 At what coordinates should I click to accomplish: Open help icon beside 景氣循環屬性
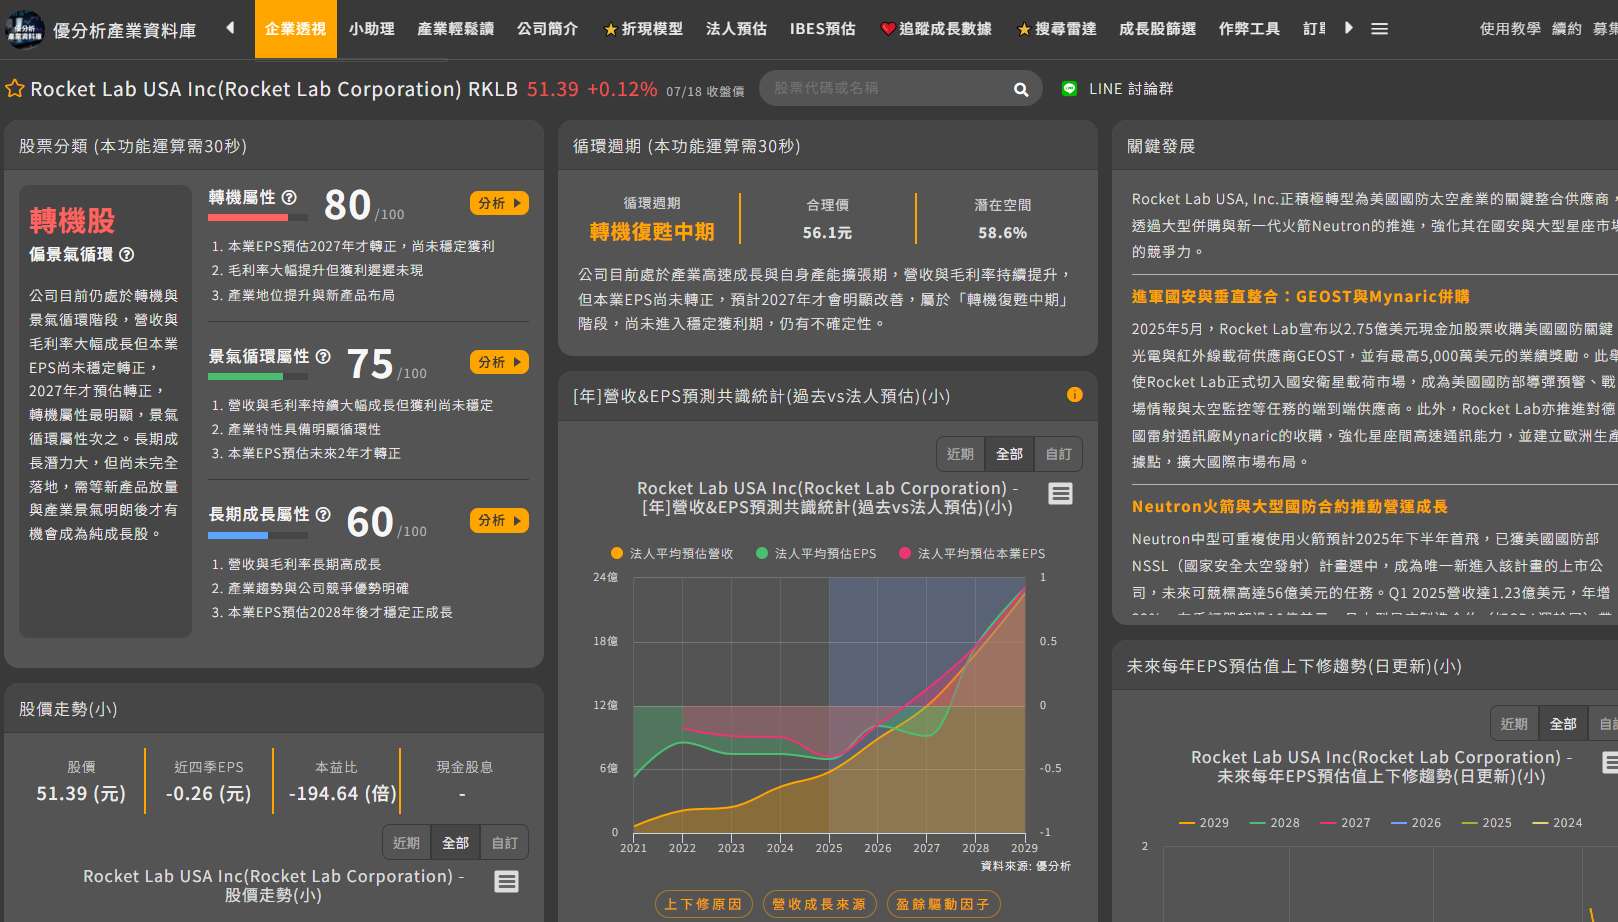[x=323, y=356]
